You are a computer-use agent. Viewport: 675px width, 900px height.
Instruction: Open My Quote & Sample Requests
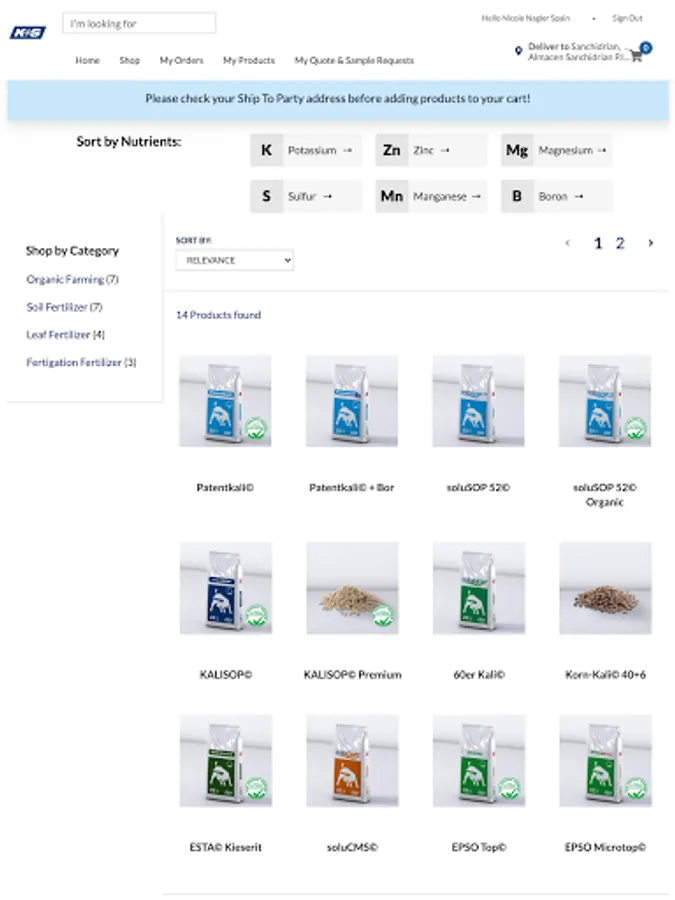[354, 60]
